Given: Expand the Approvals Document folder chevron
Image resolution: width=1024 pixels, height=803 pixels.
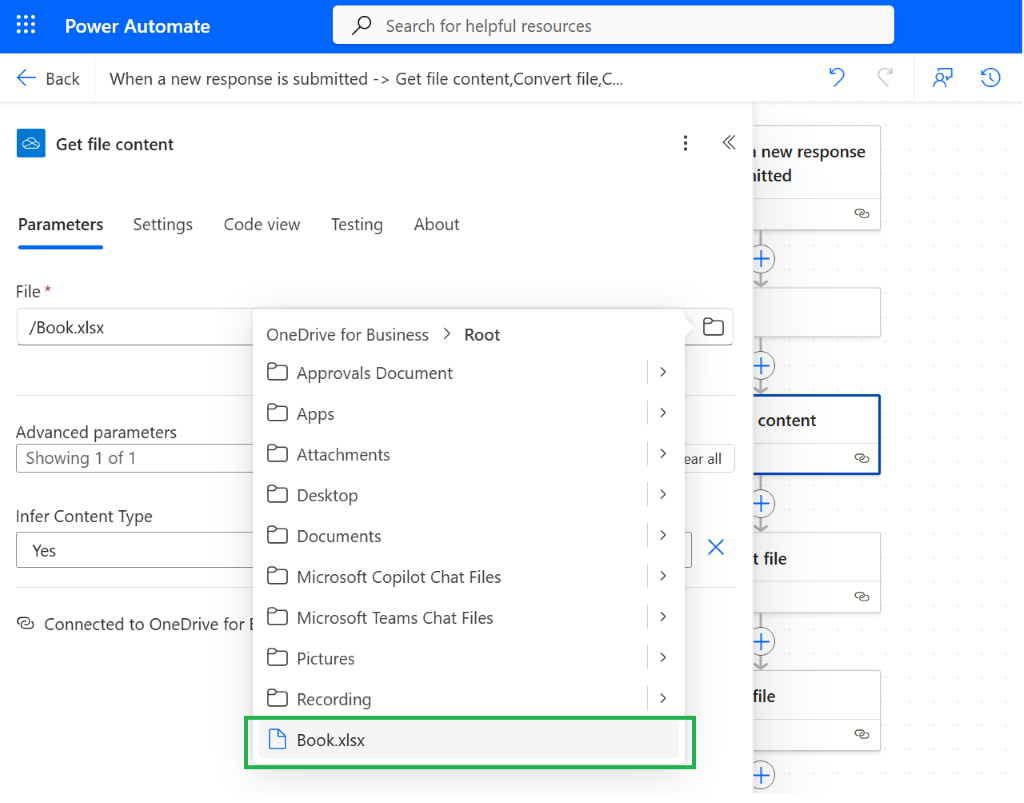Looking at the screenshot, I should point(663,372).
